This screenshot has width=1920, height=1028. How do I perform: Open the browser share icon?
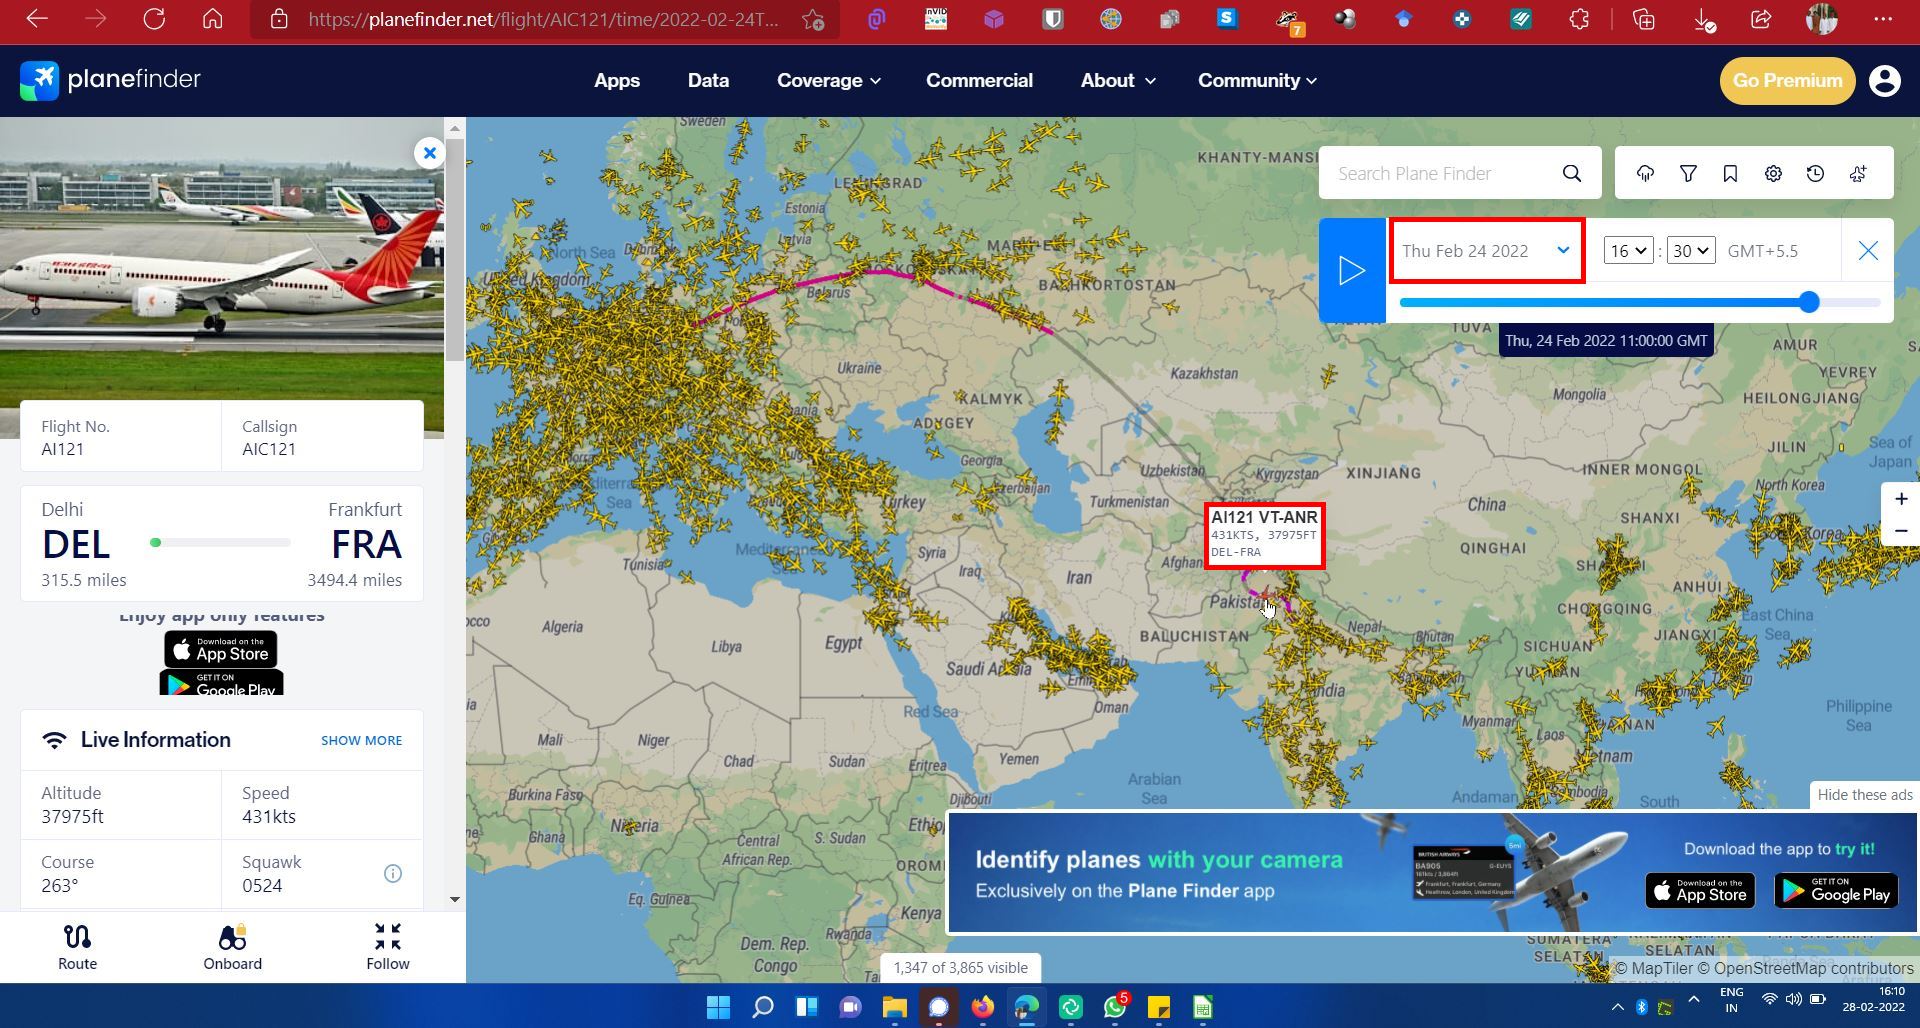(1761, 19)
